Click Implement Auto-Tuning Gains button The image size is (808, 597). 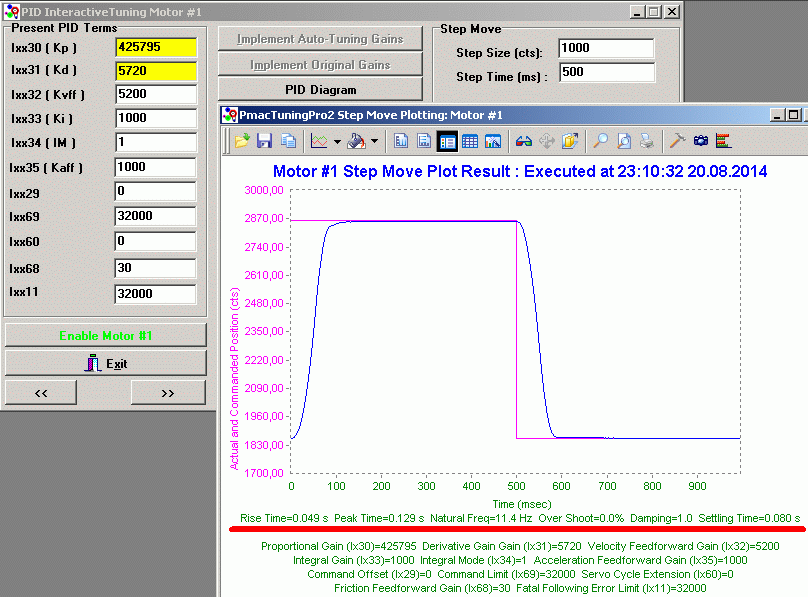(320, 39)
